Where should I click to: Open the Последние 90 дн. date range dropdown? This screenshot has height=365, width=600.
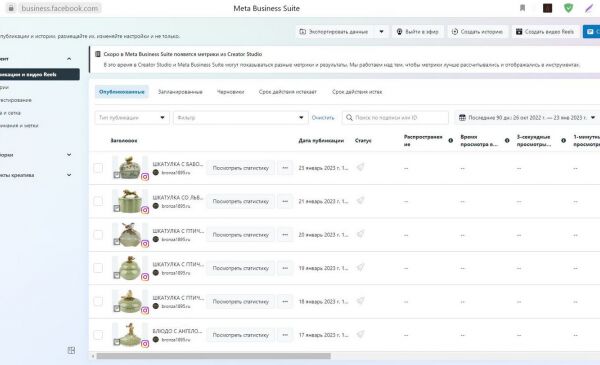pyautogui.click(x=527, y=117)
